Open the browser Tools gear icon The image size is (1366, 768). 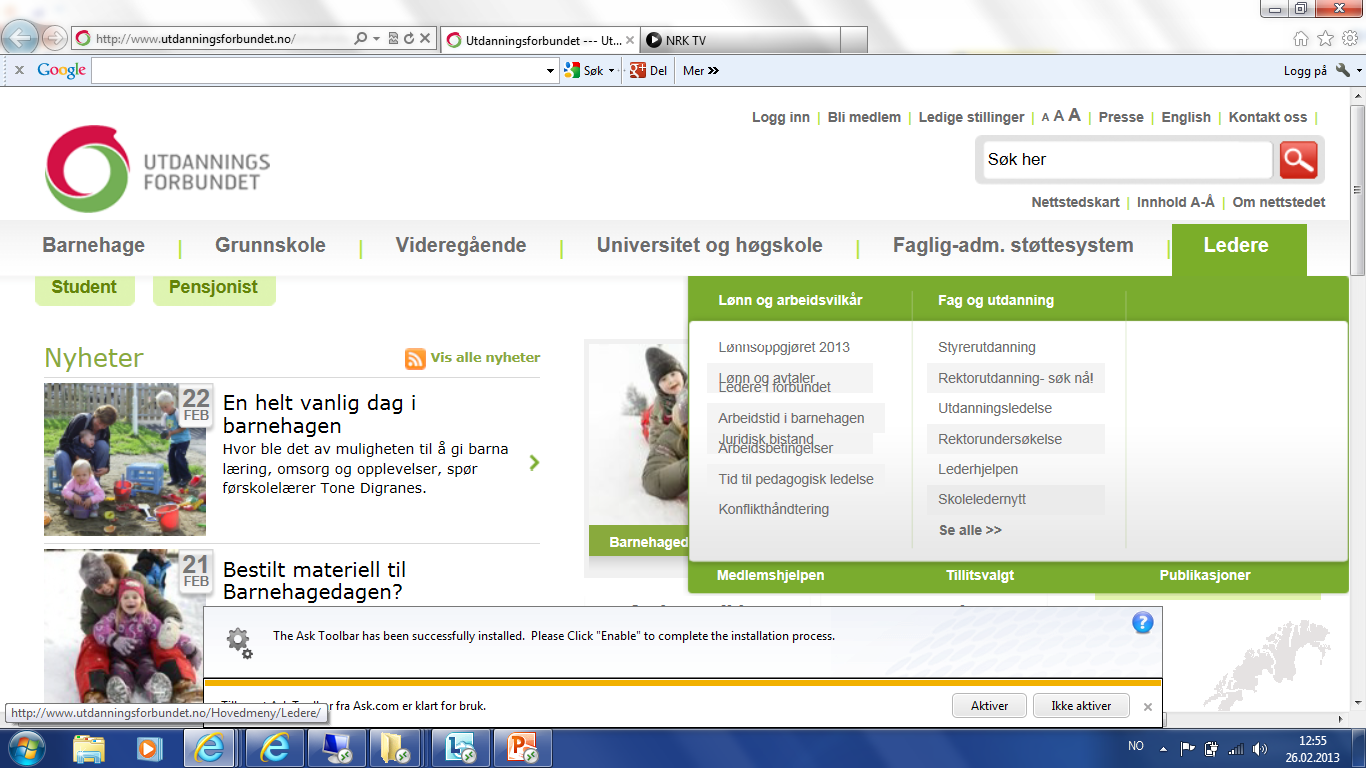[x=1350, y=39]
